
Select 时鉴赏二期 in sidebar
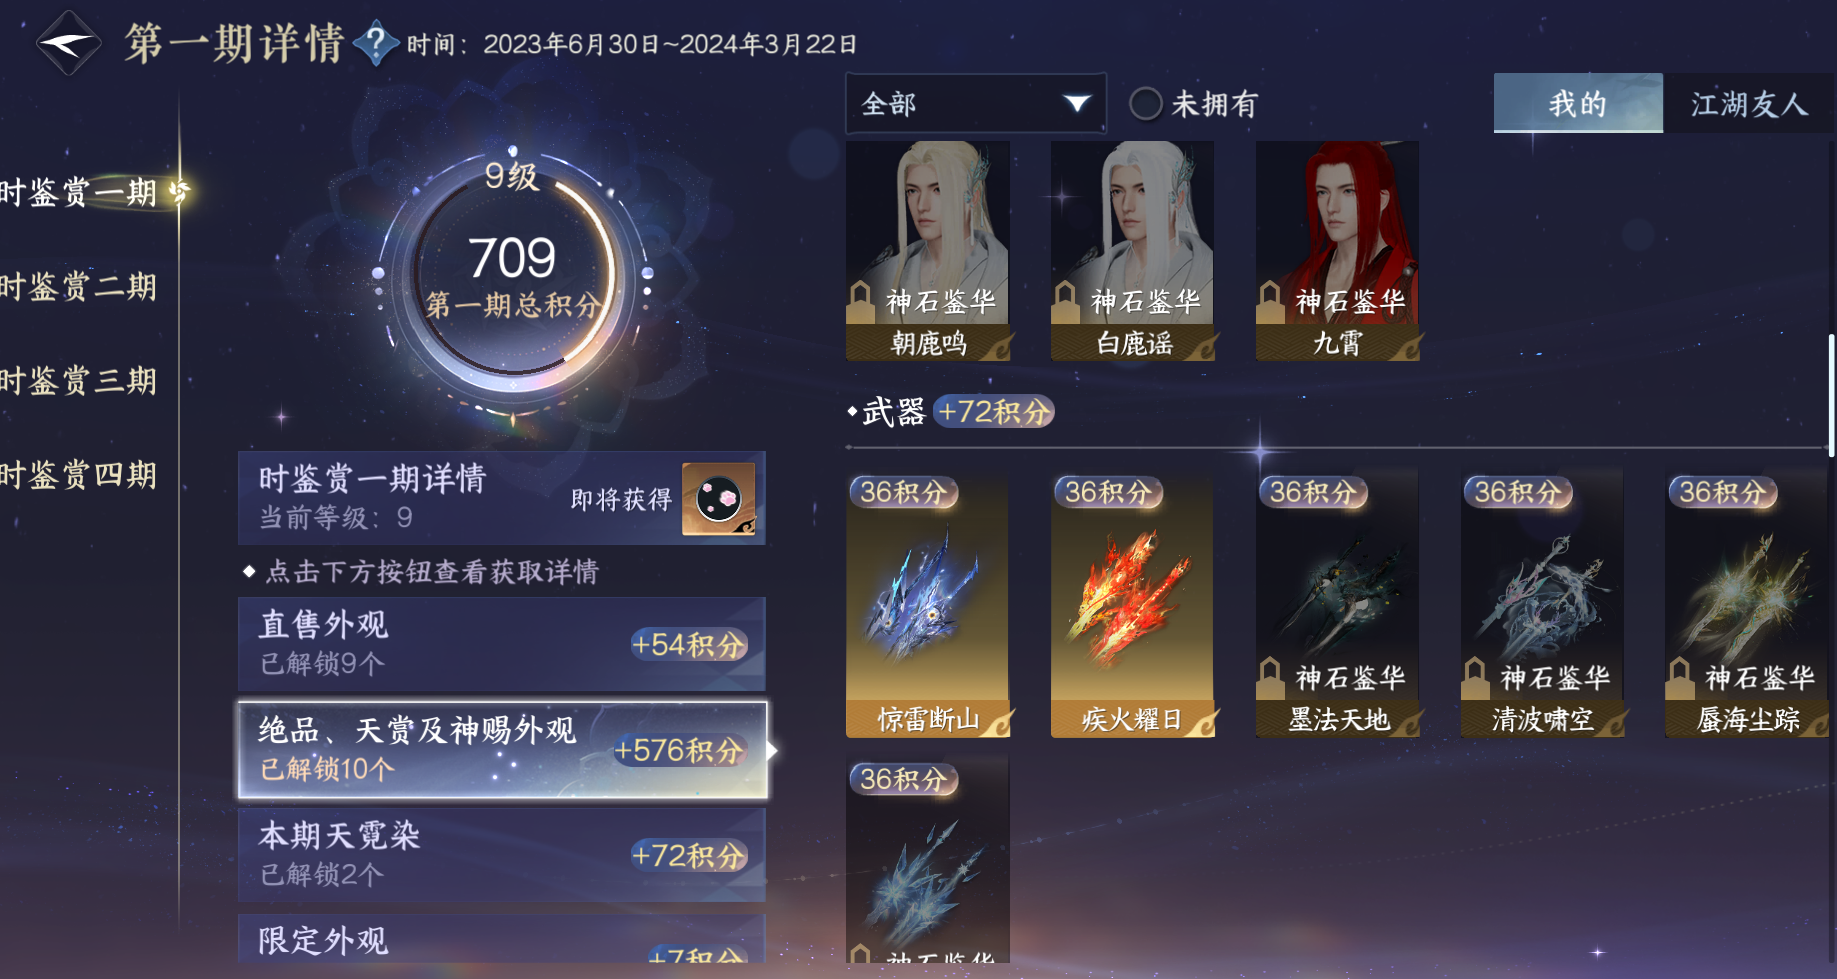(80, 287)
